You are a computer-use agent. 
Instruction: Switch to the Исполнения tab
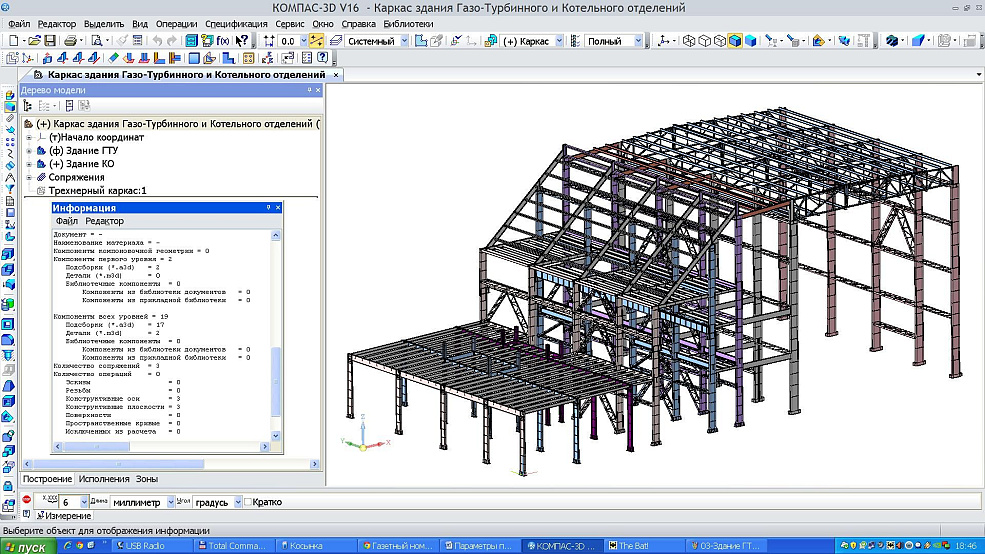pyautogui.click(x=105, y=480)
